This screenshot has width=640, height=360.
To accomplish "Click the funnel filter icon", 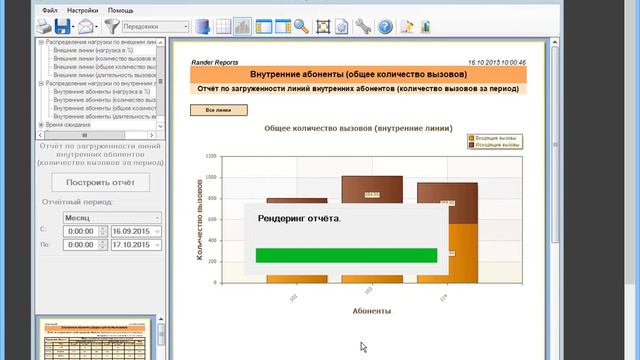I will coord(111,27).
